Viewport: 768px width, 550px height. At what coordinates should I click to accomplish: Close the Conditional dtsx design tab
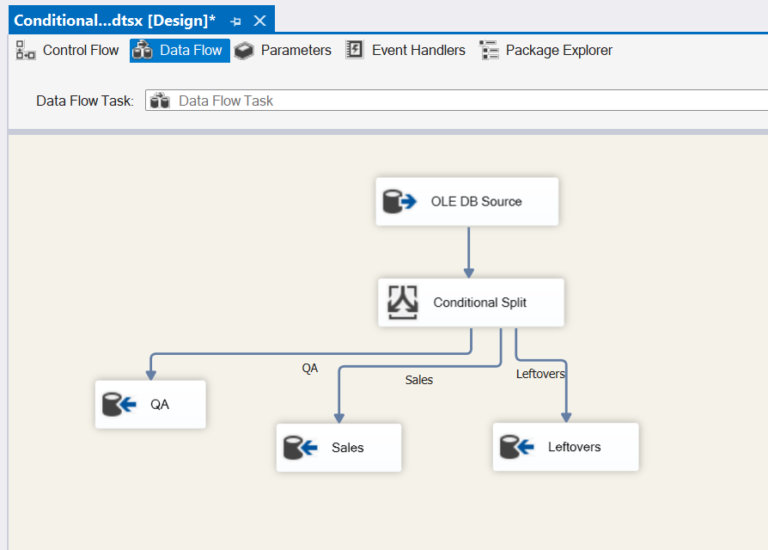coord(260,21)
